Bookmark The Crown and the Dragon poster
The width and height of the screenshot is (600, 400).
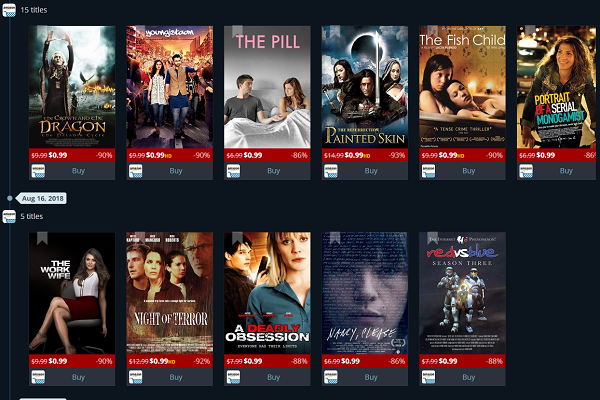pyautogui.click(x=42, y=32)
